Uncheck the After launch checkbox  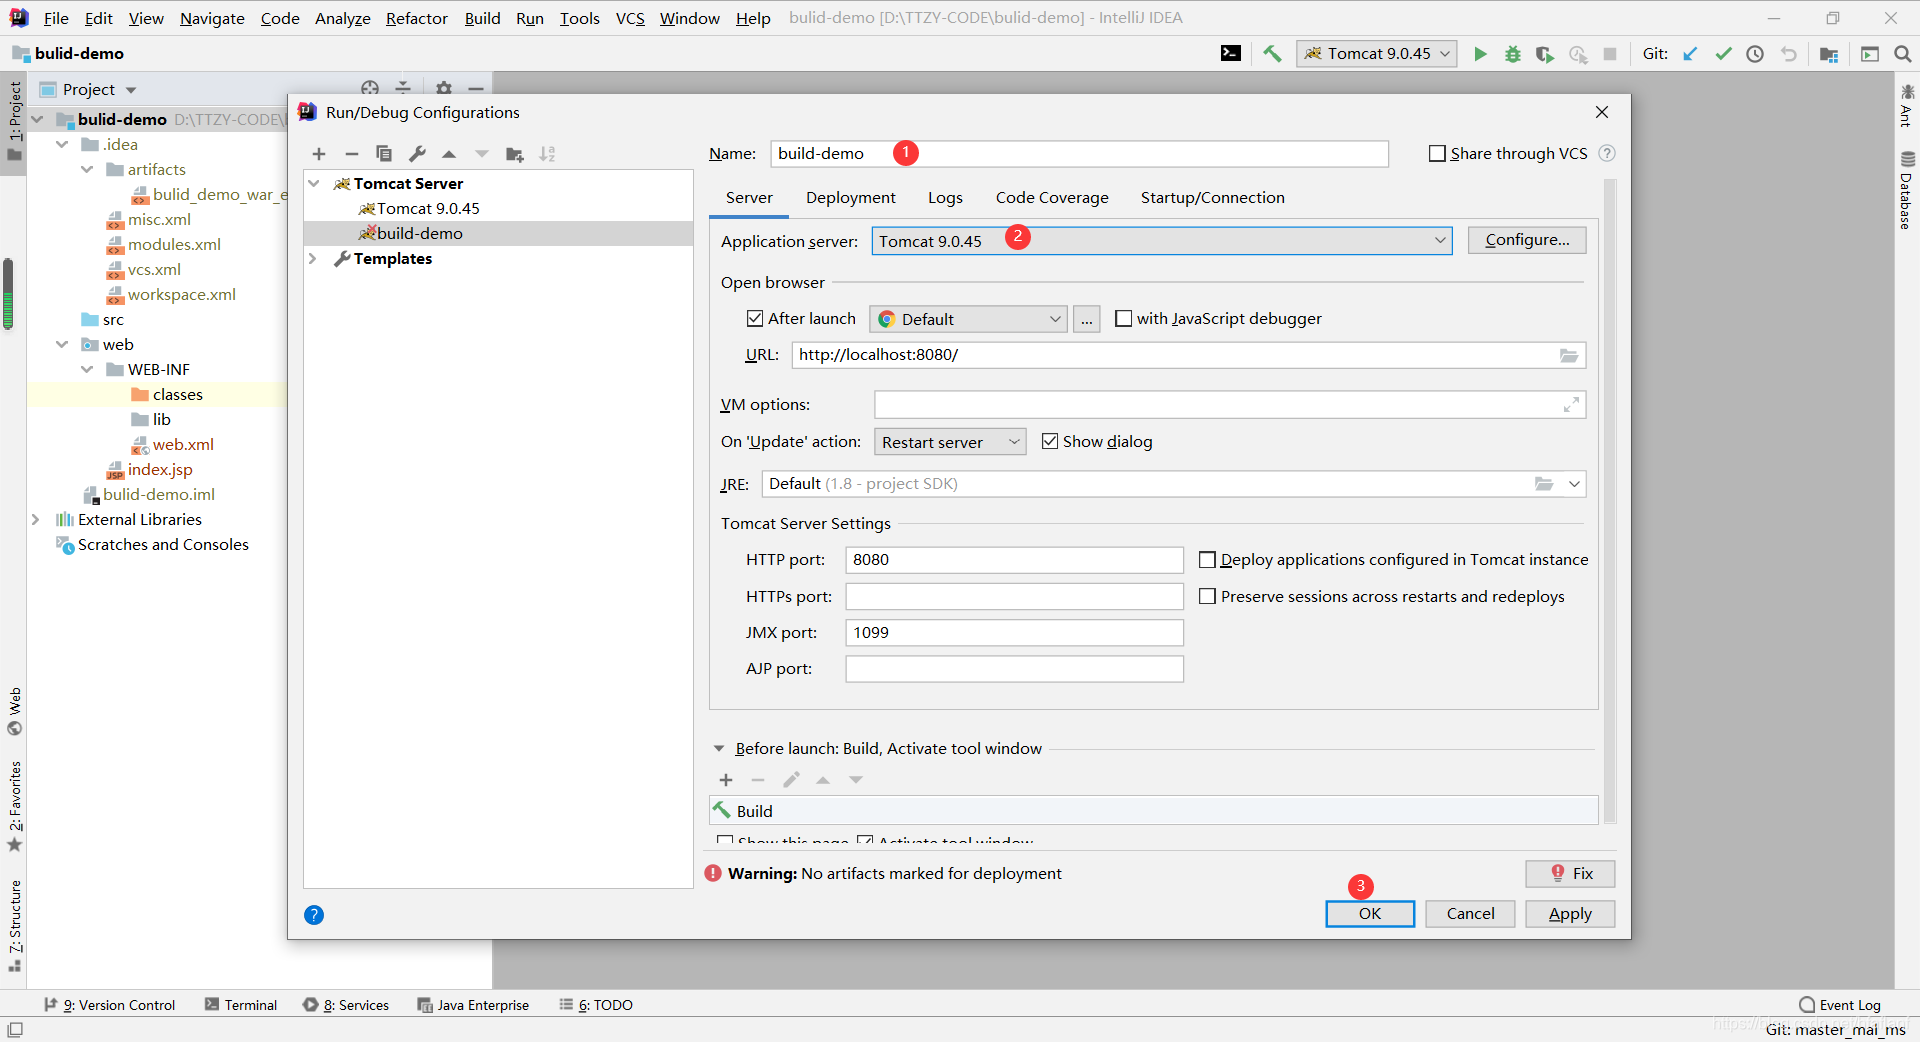tap(755, 318)
